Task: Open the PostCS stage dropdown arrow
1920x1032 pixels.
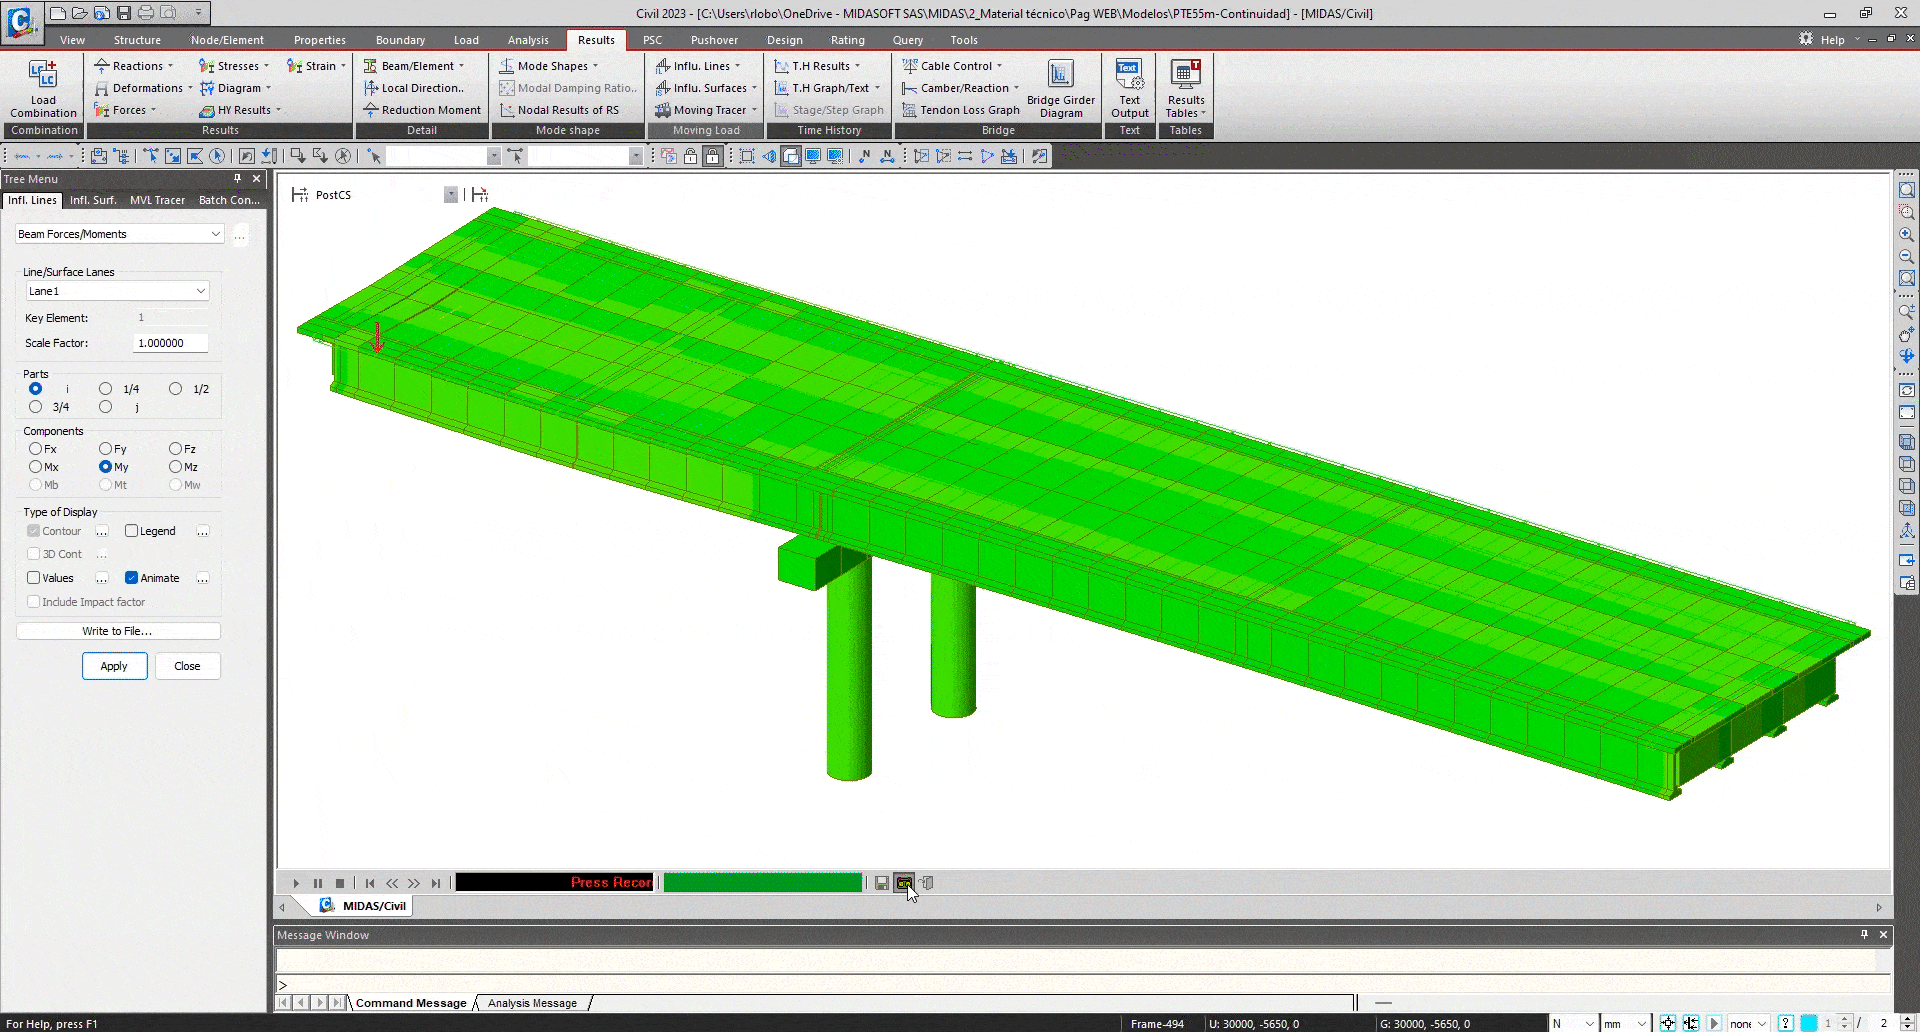Action: pos(451,195)
